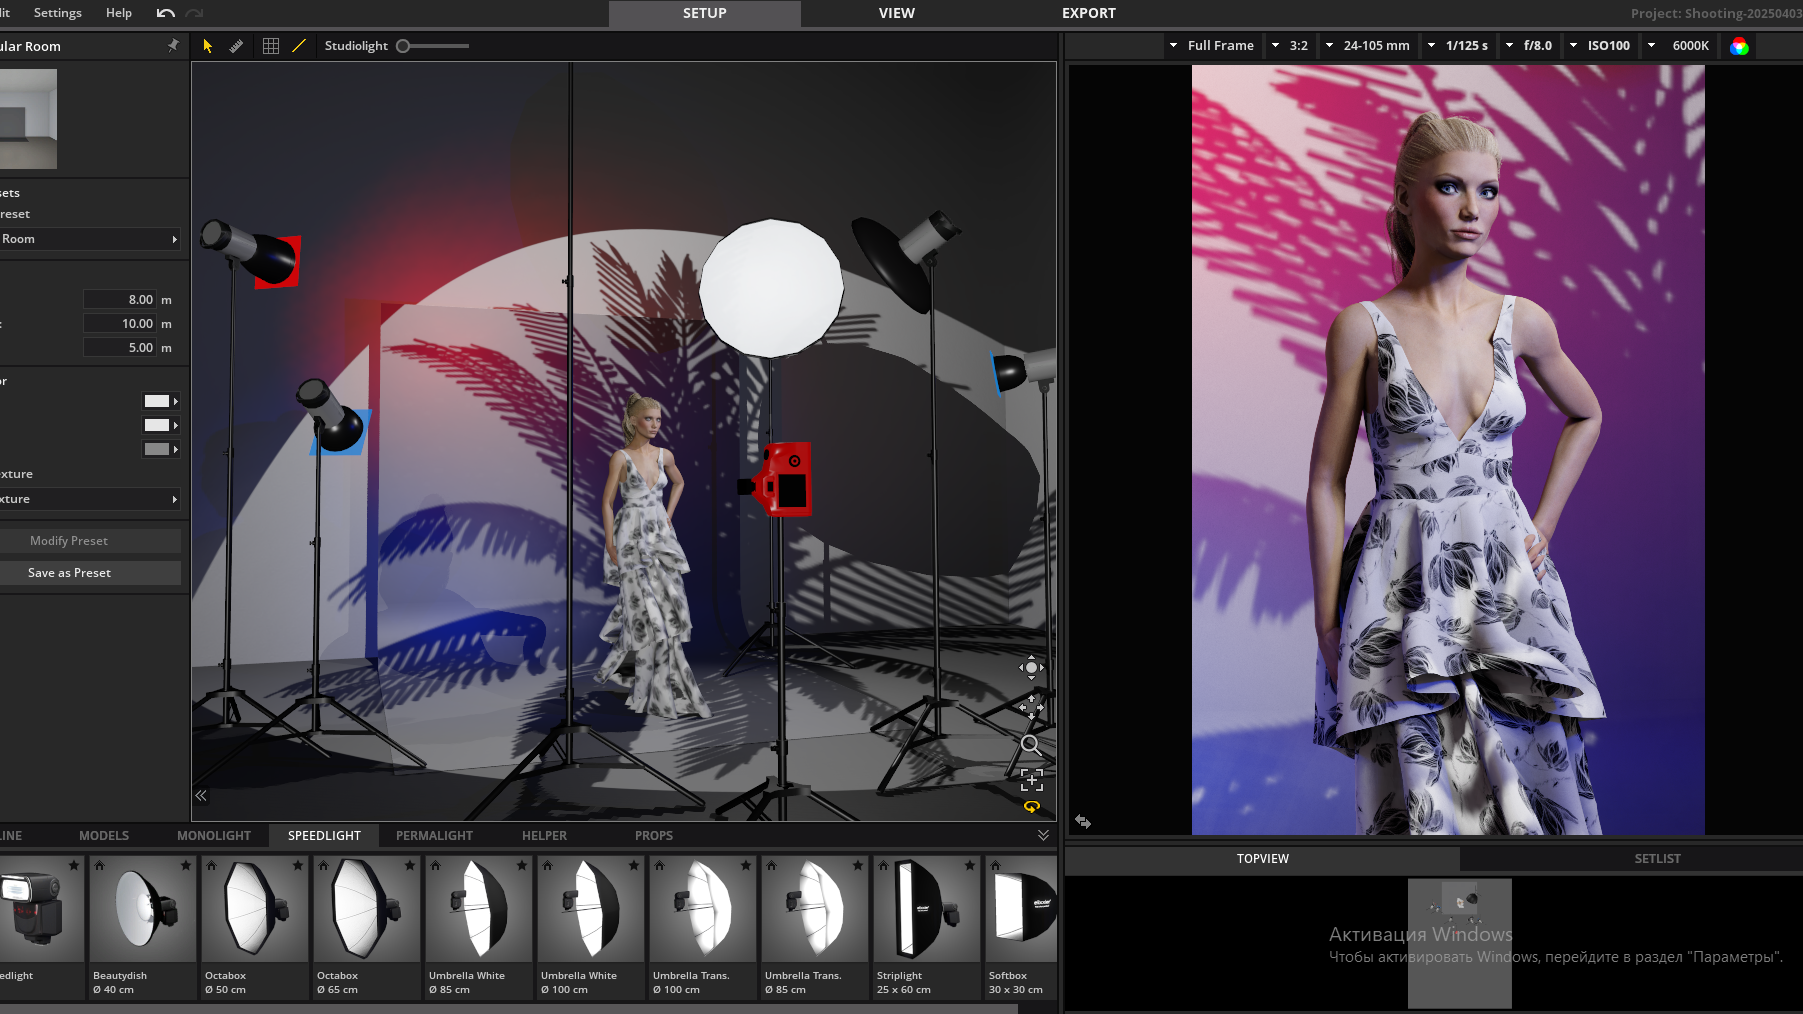Collapse the equipment library with double chevron
The height and width of the screenshot is (1014, 1803).
pos(1043,835)
